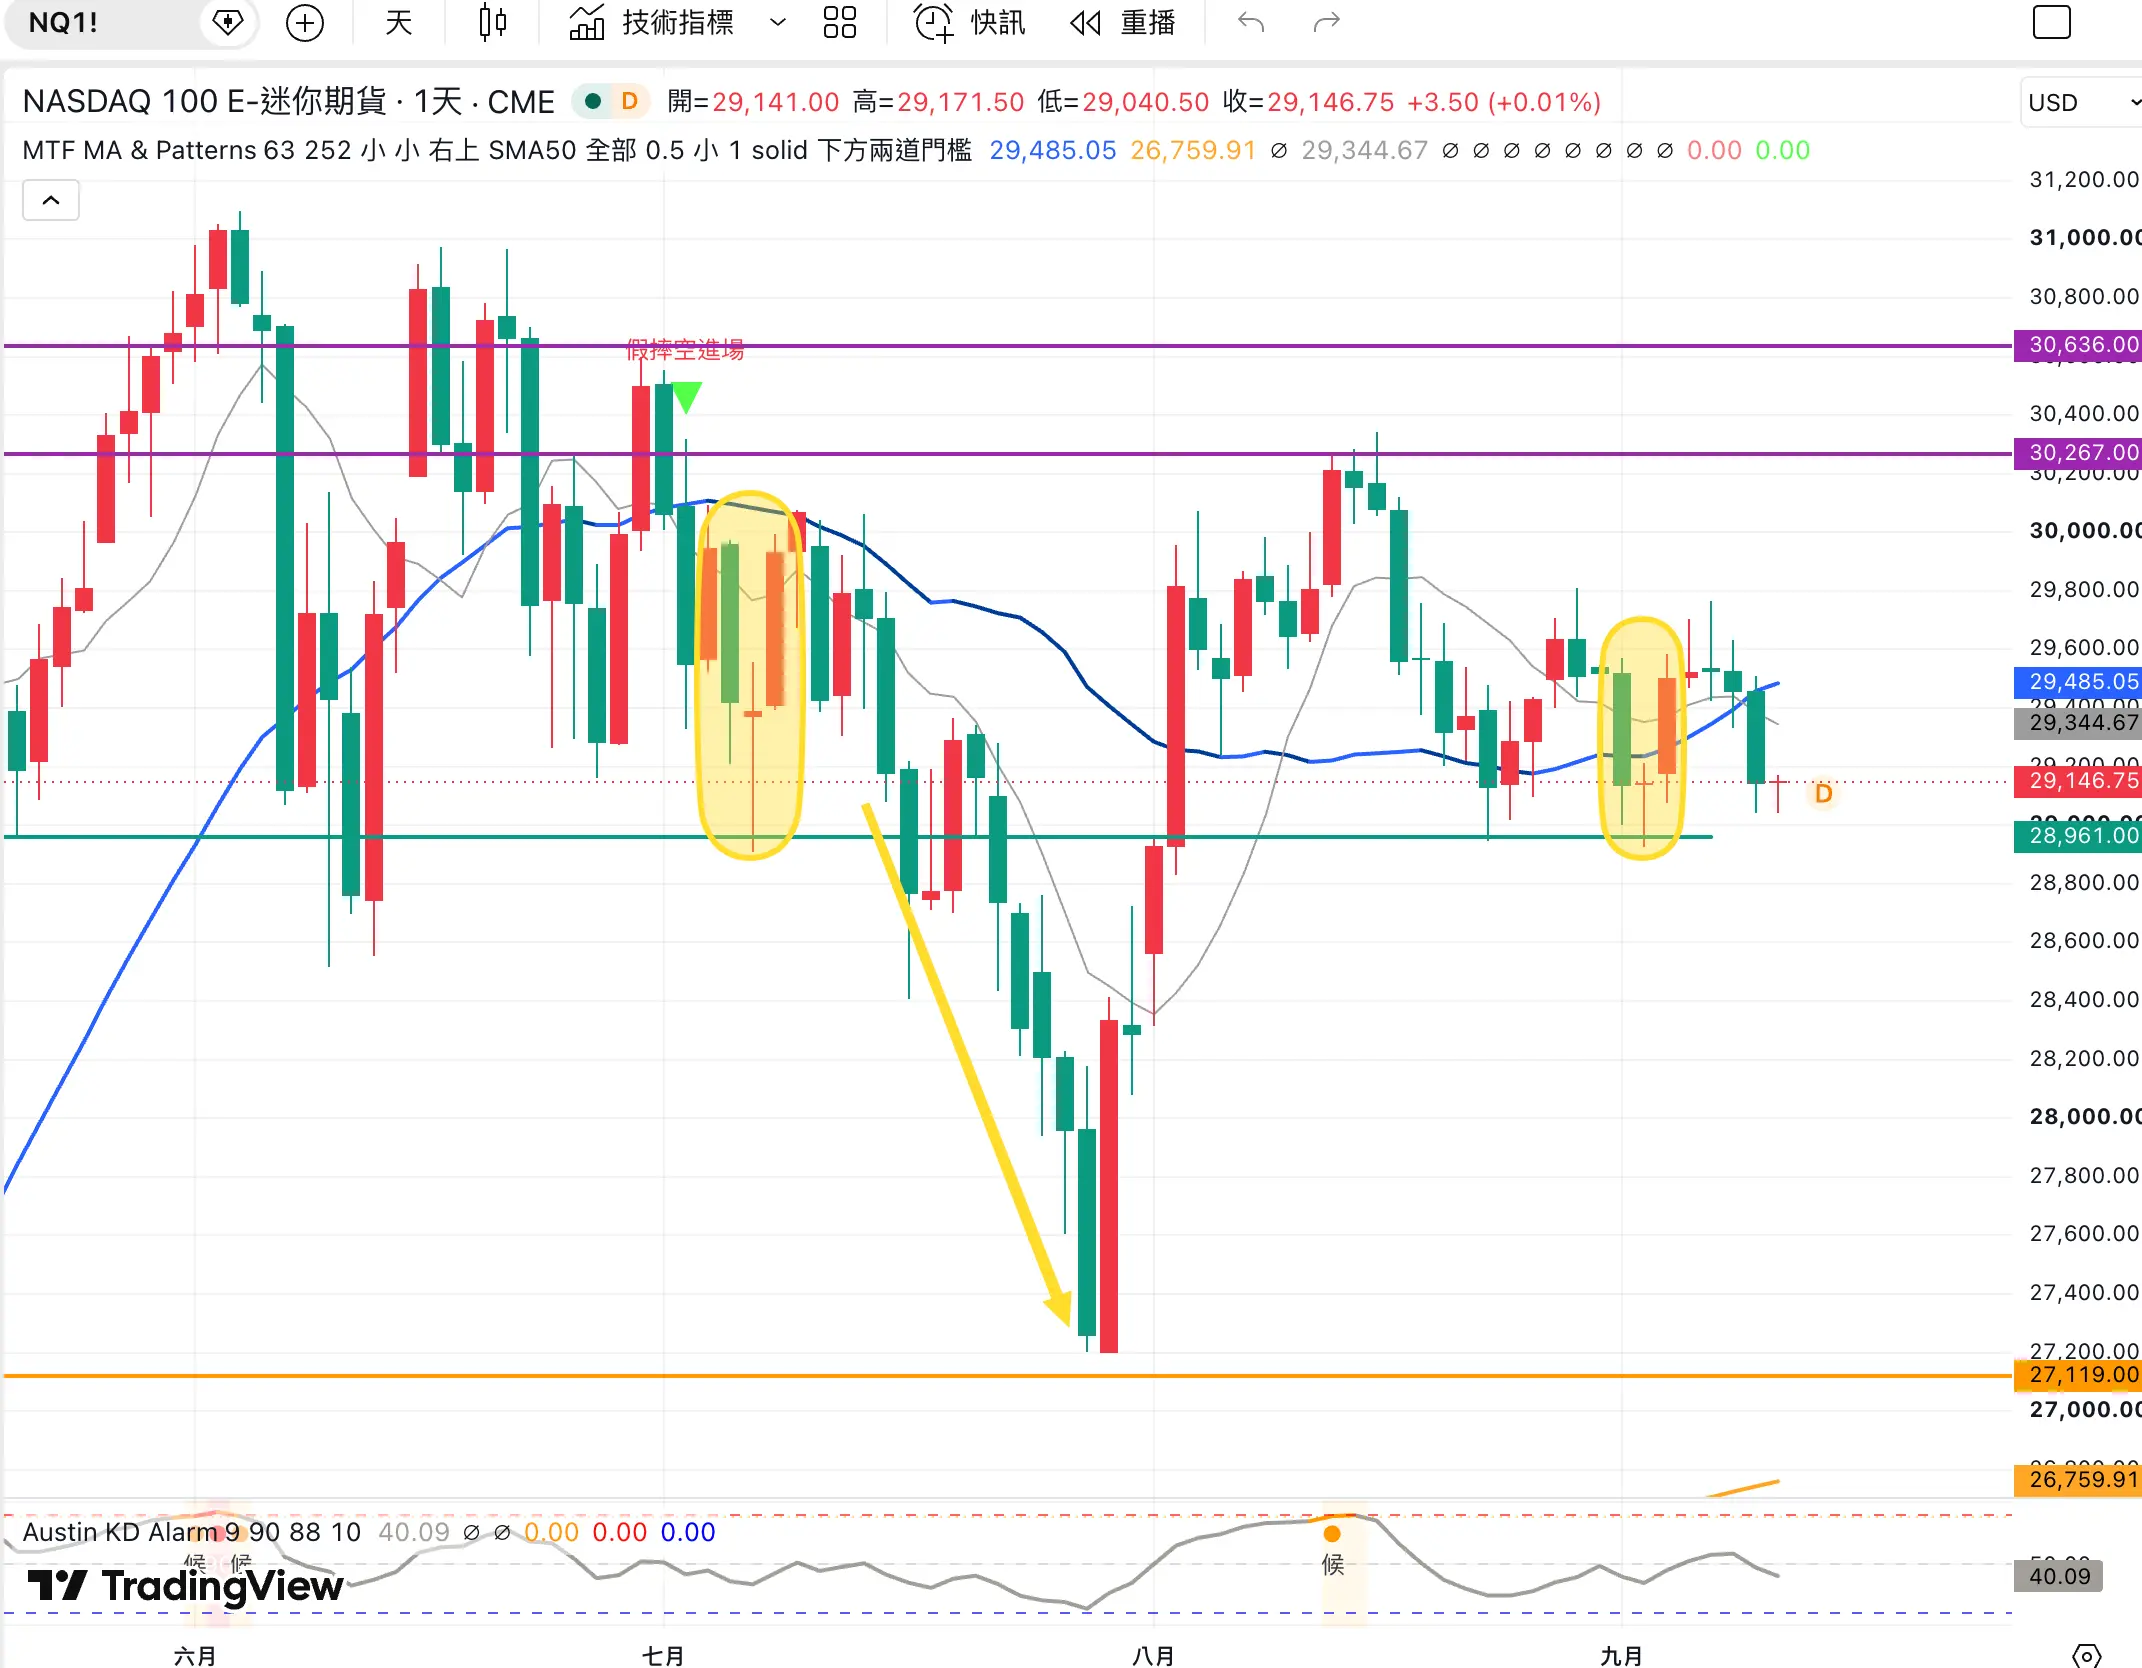Screen dimensions: 2142x1668
Task: Open the layout square icon
Action: [2052, 22]
